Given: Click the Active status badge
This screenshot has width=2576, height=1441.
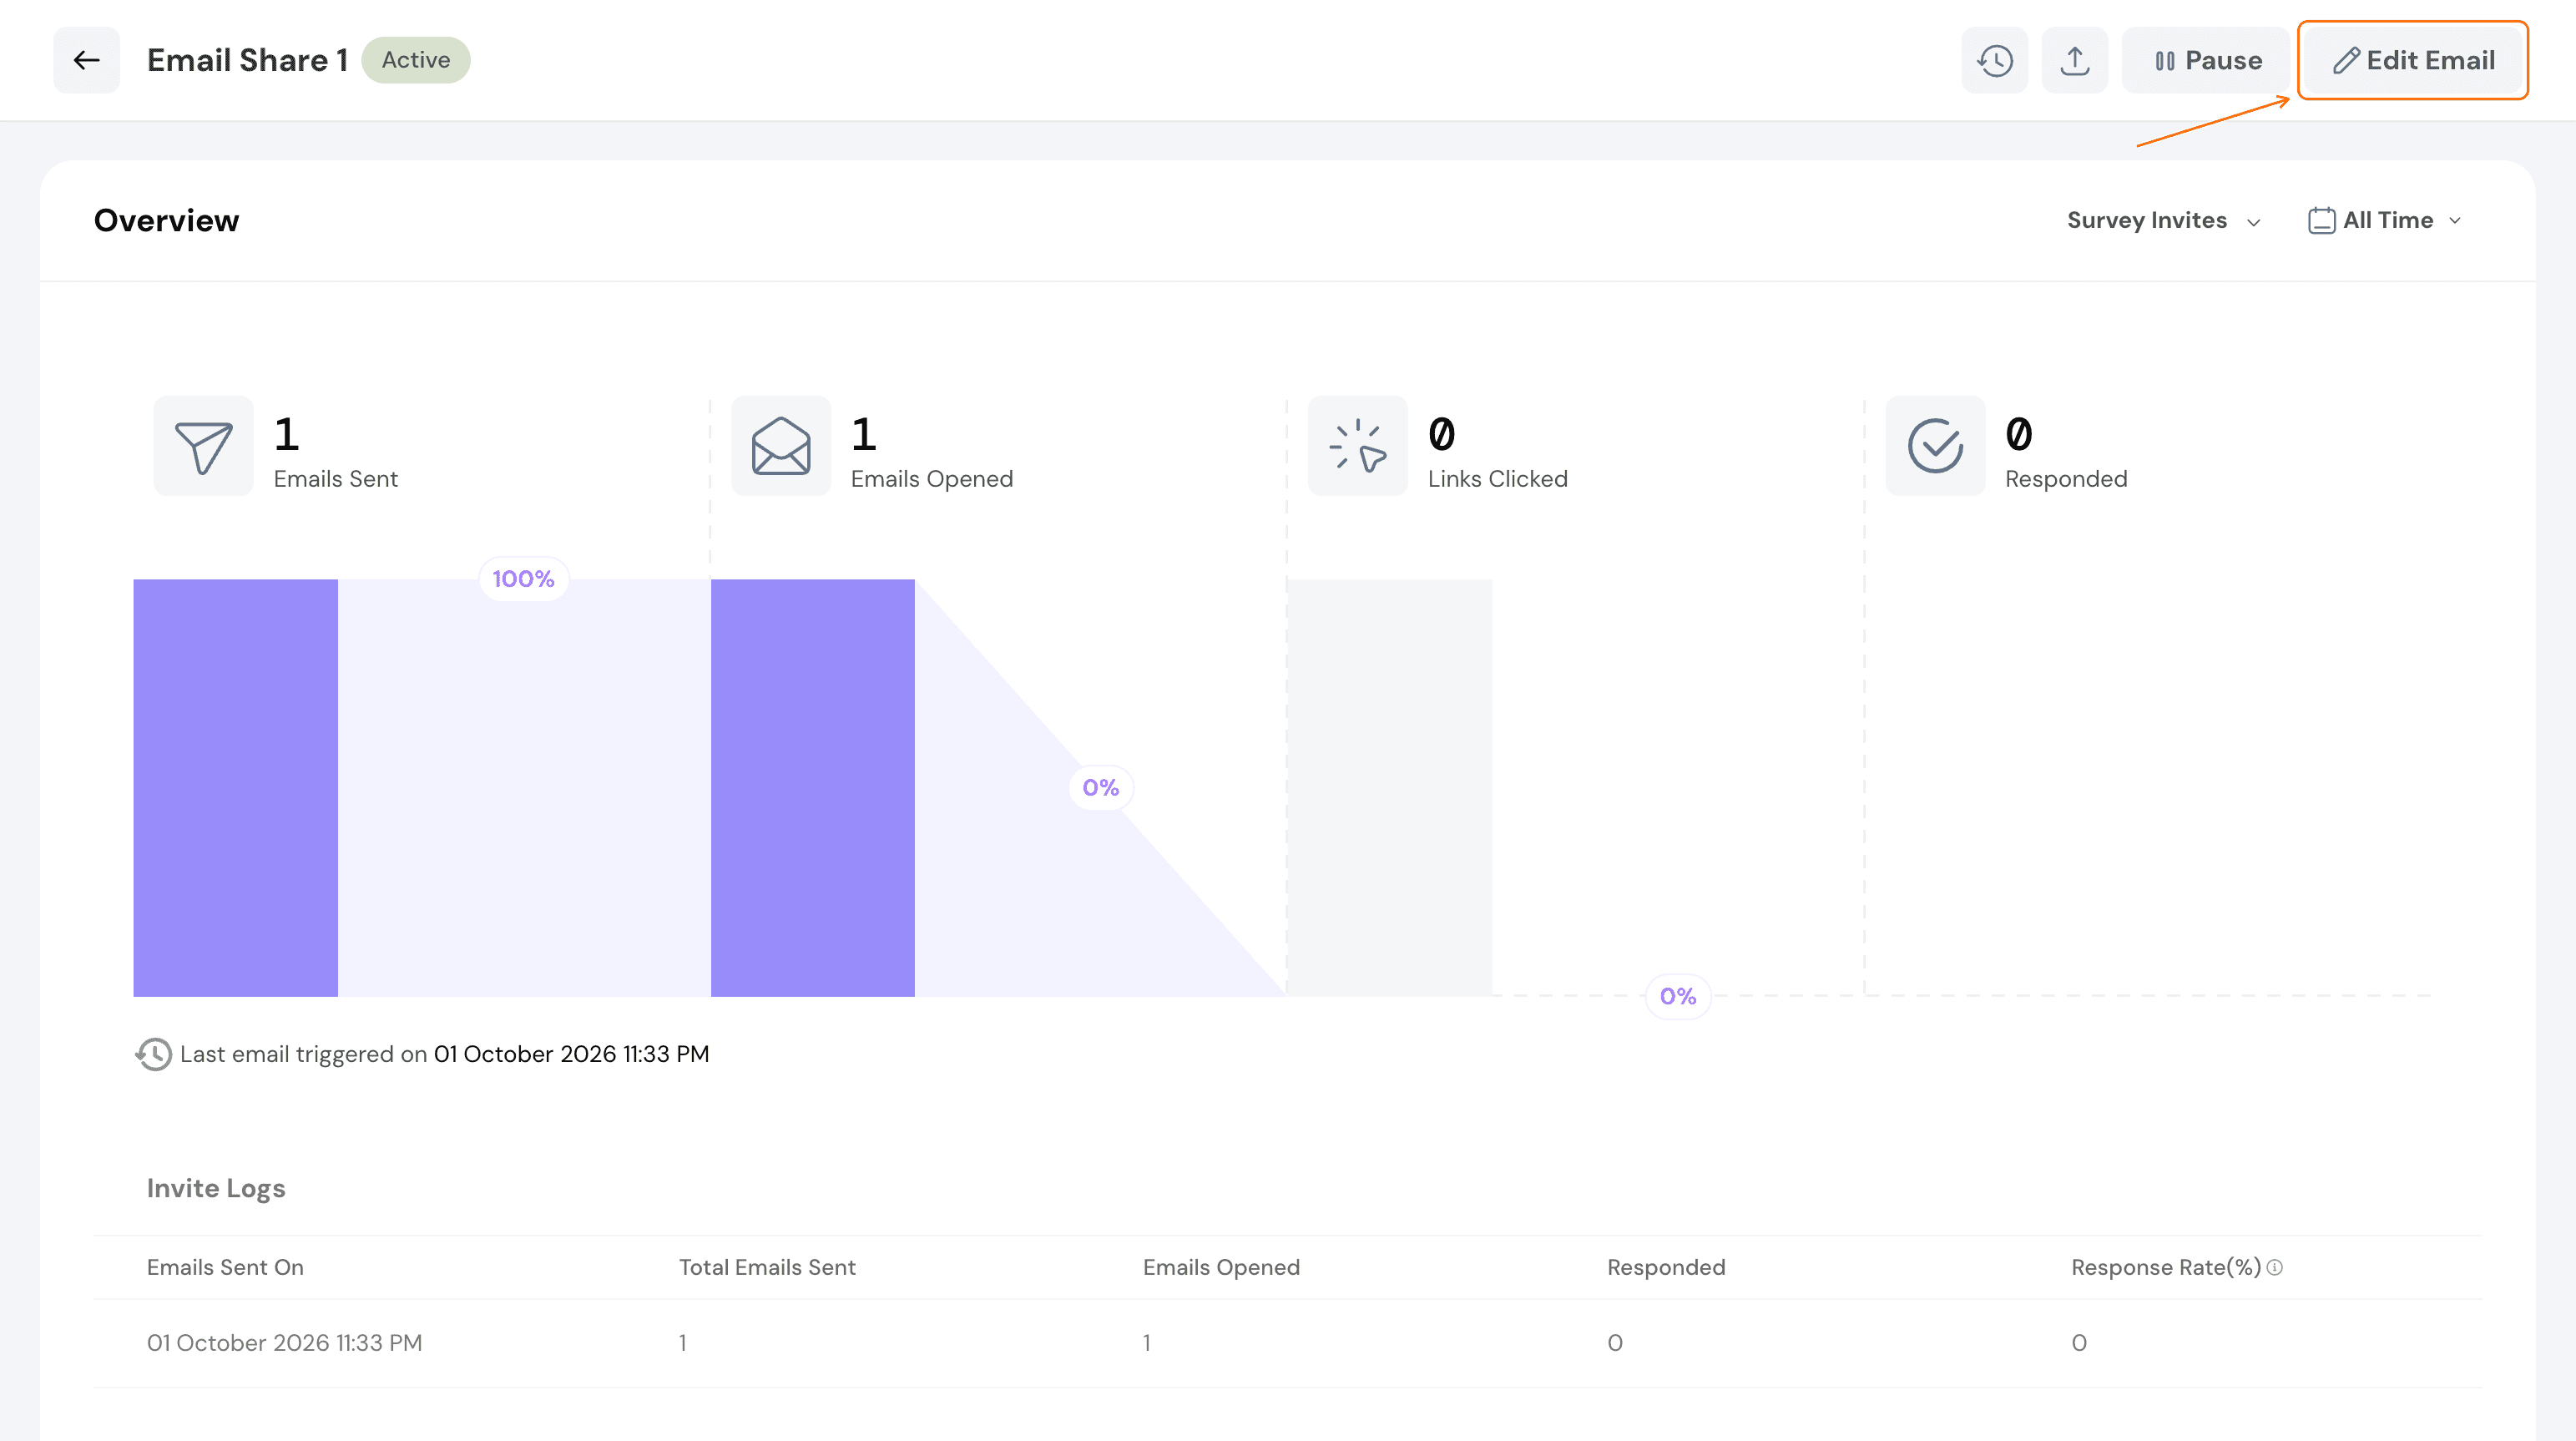Looking at the screenshot, I should point(416,60).
